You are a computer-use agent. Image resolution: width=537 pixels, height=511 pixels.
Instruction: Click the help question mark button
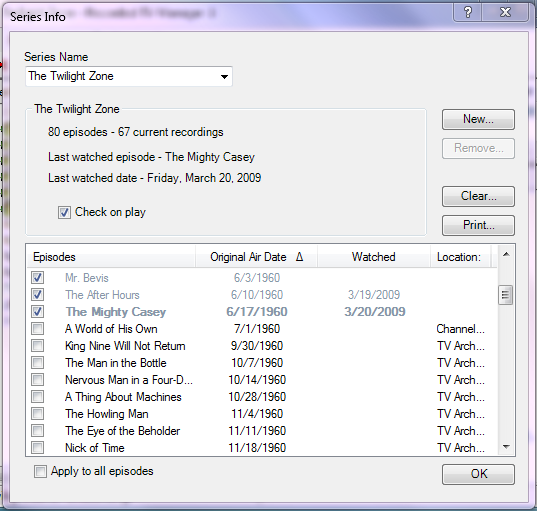pyautogui.click(x=467, y=13)
